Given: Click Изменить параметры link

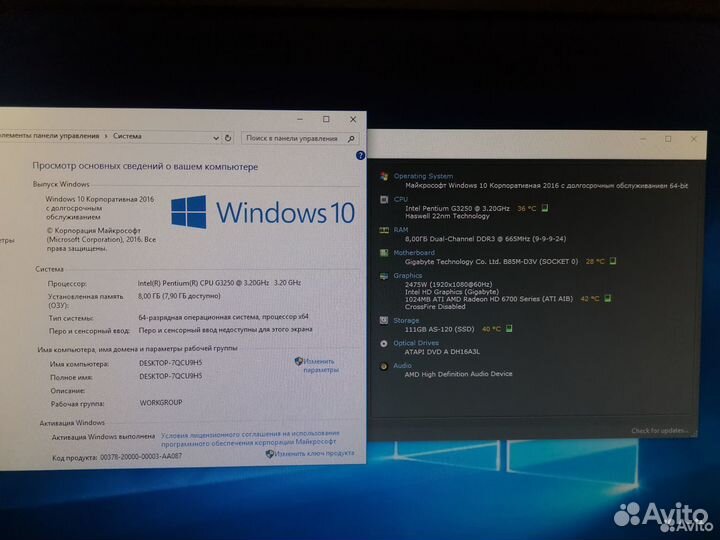Looking at the screenshot, I should [321, 366].
